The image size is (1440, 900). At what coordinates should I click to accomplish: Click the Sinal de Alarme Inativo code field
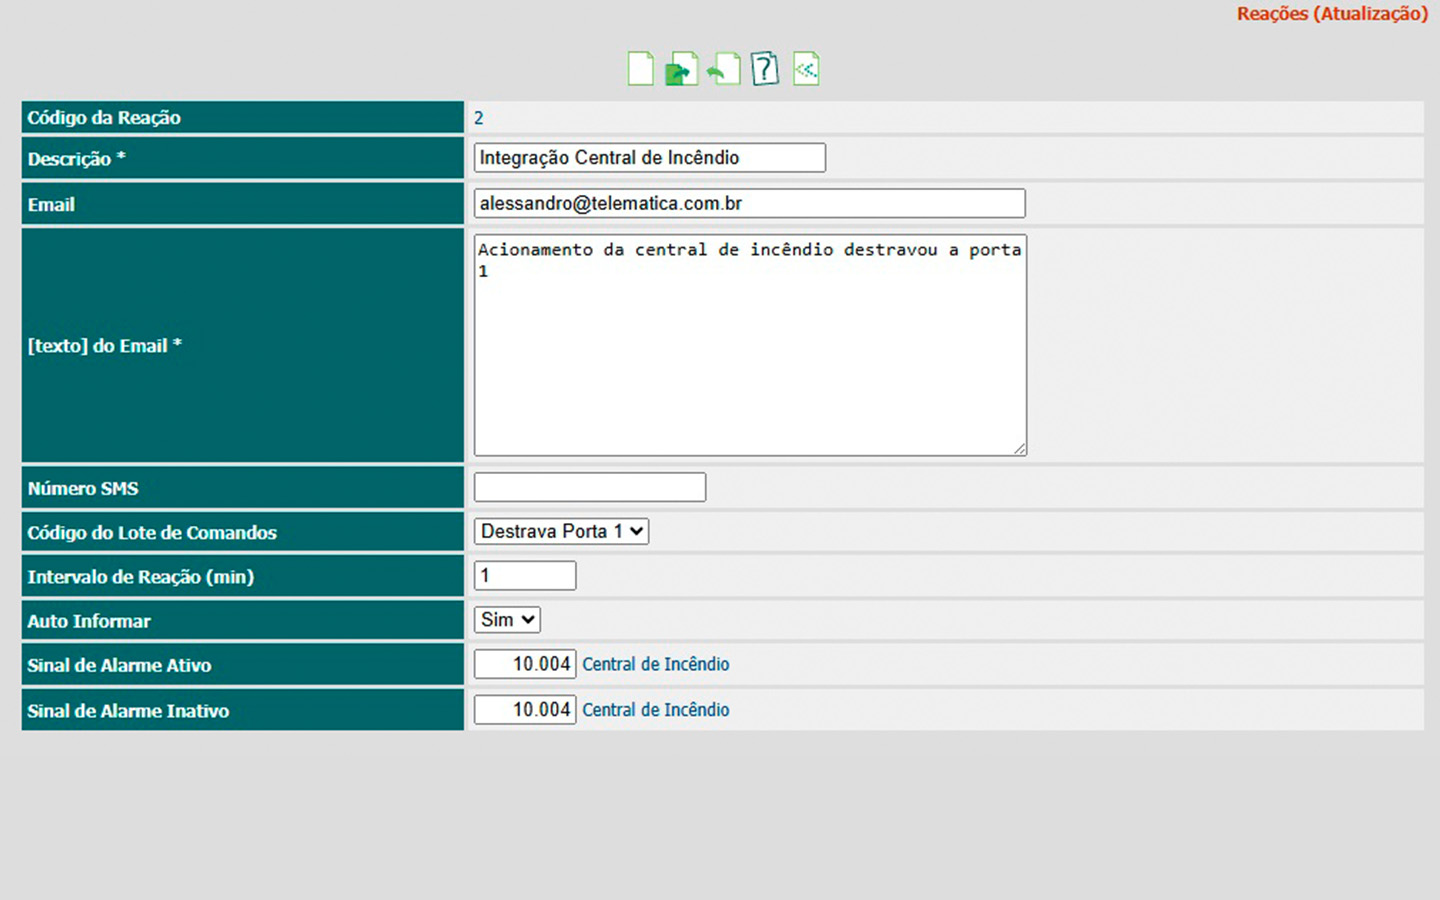[525, 710]
